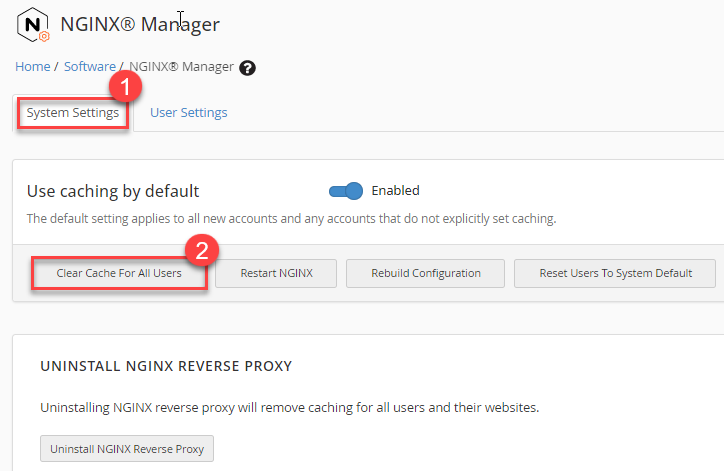
Task: Open help via the question mark icon
Action: click(x=248, y=68)
